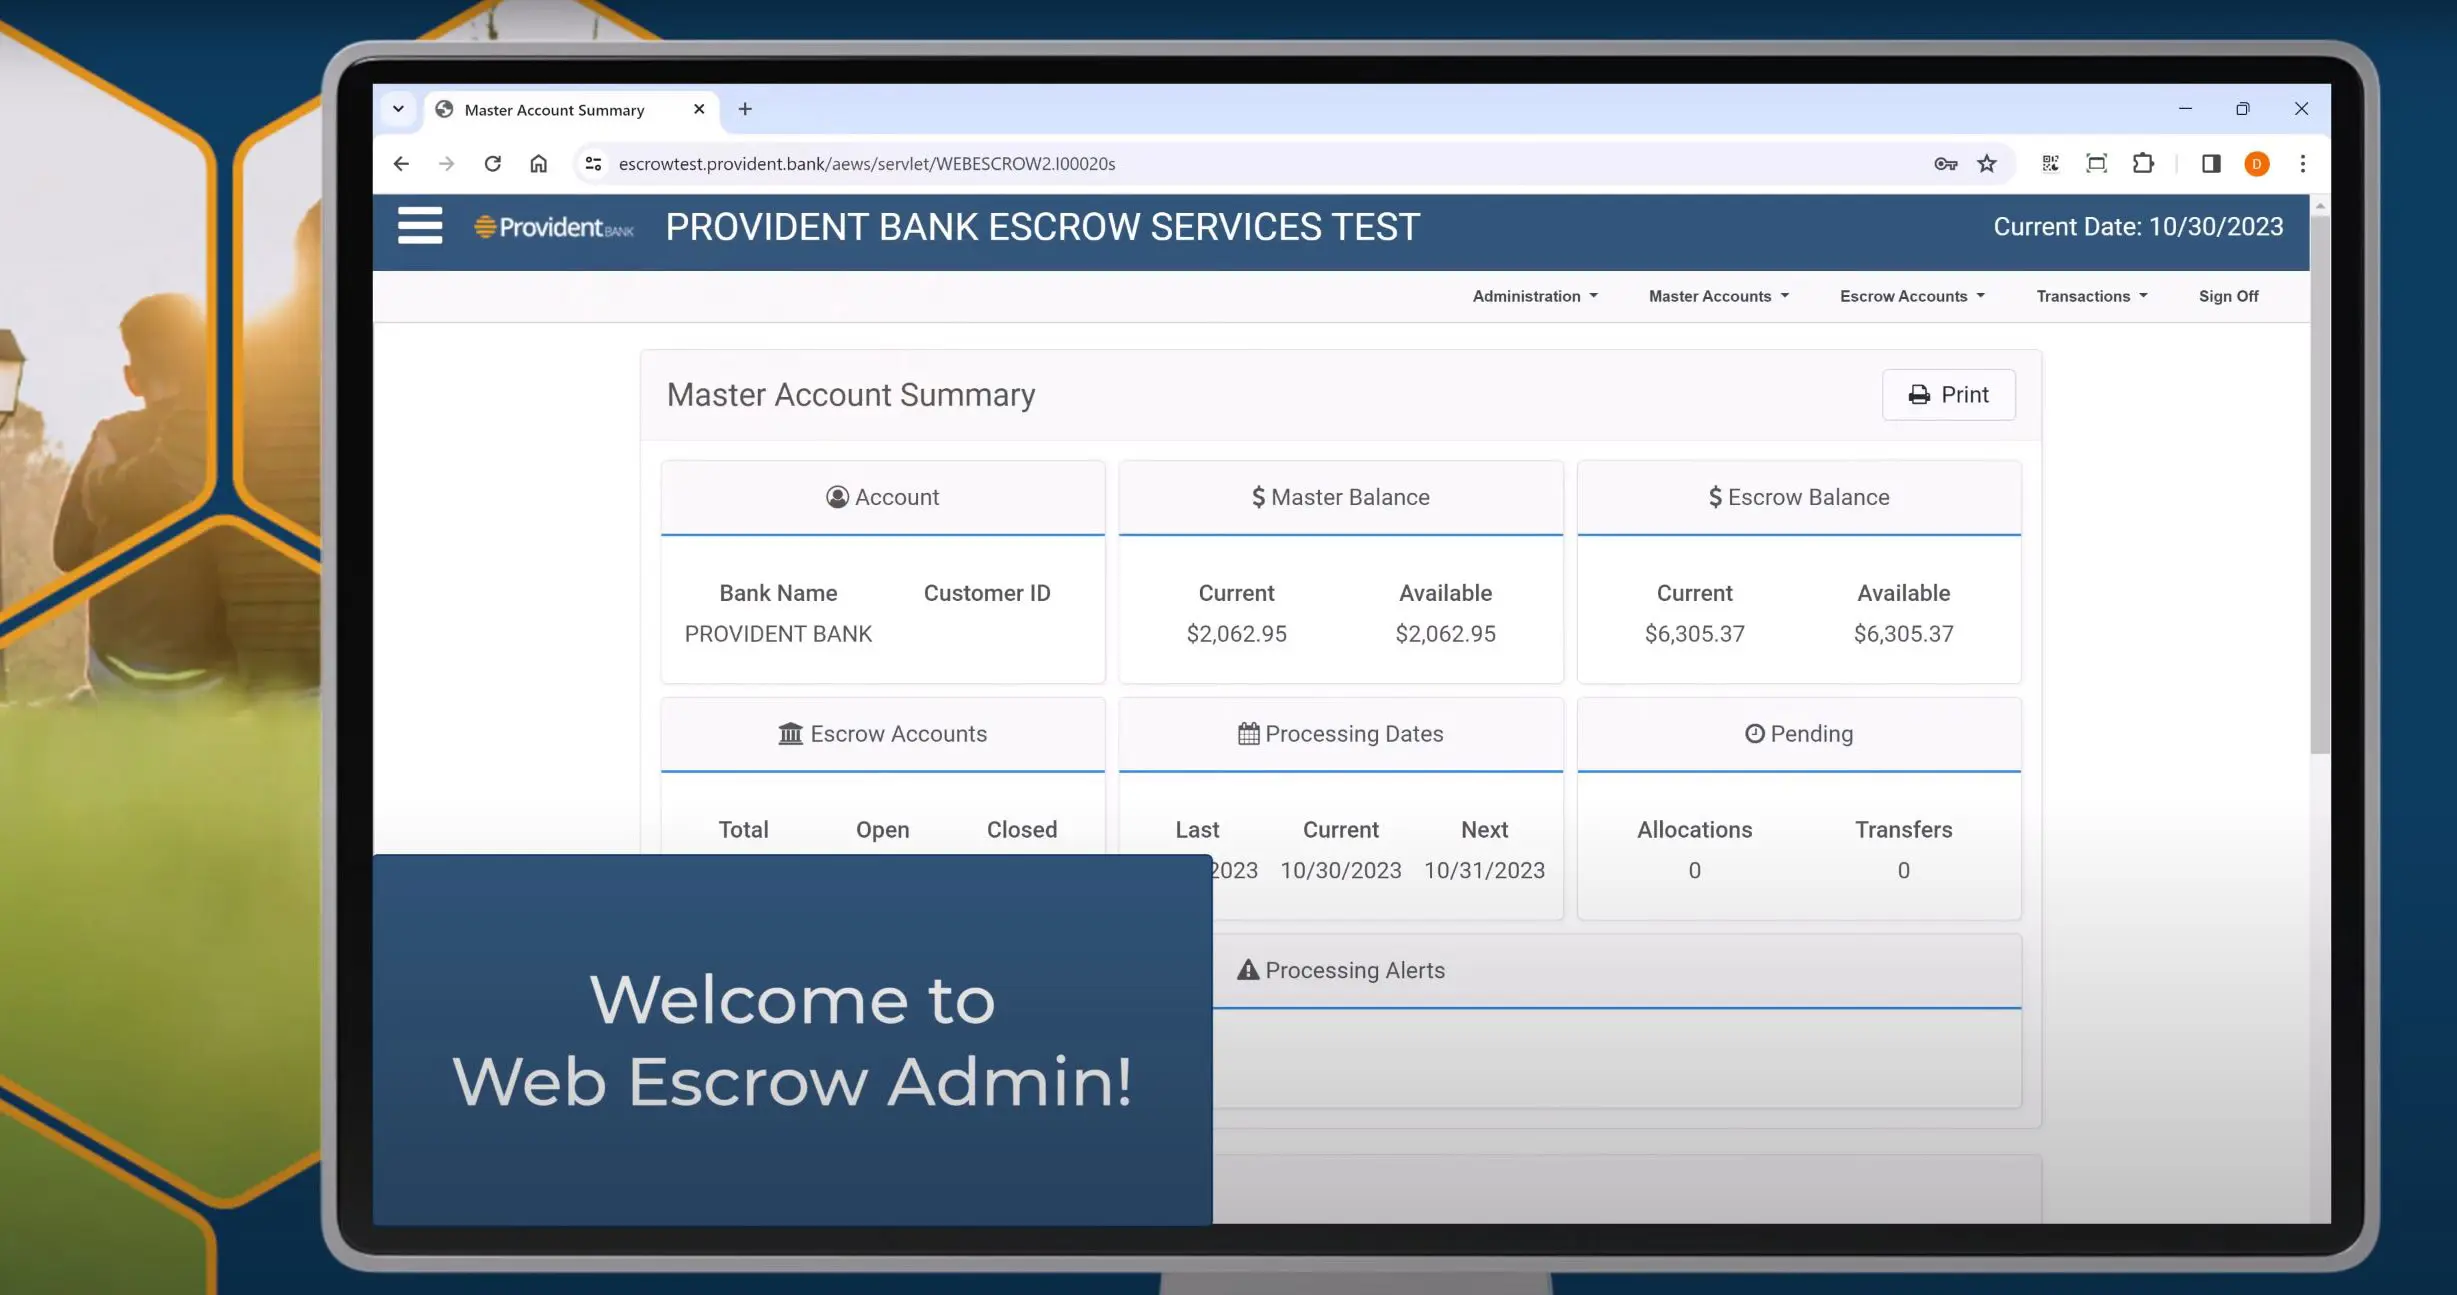The image size is (2457, 1295).
Task: Select Master Balance current $2,062.95
Action: pyautogui.click(x=1236, y=633)
